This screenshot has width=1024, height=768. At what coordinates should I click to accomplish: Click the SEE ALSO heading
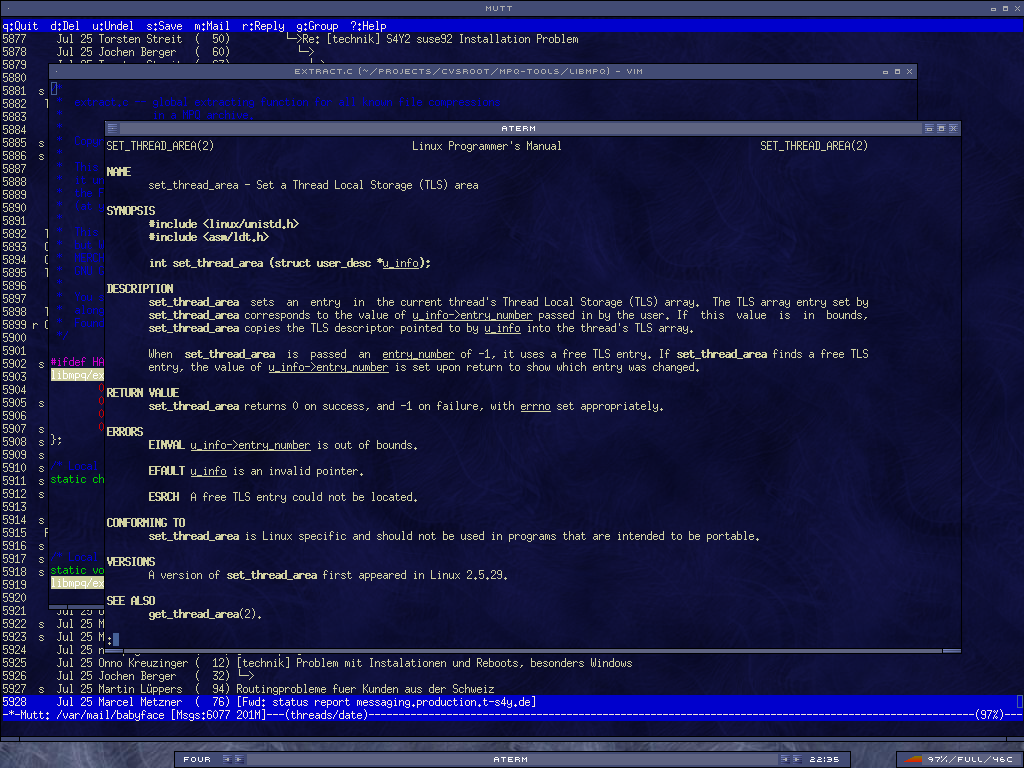coord(131,601)
